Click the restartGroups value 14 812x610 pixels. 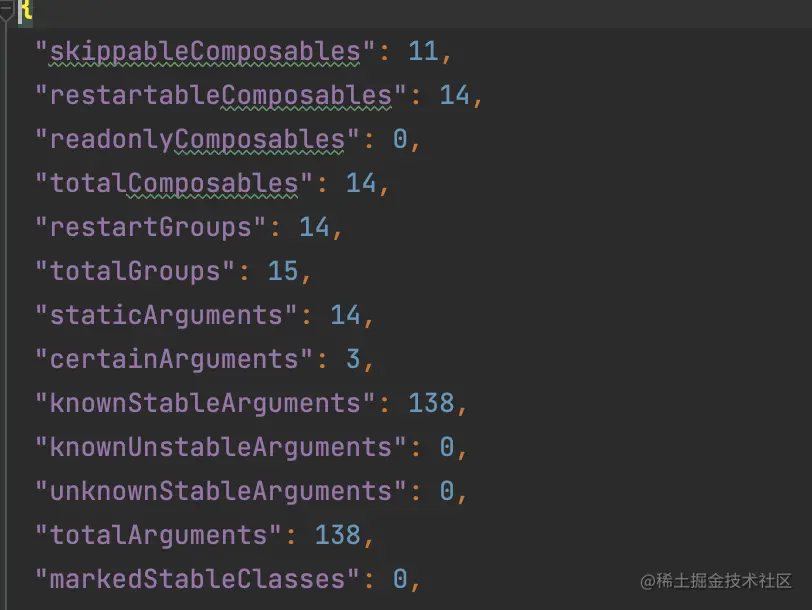[314, 227]
